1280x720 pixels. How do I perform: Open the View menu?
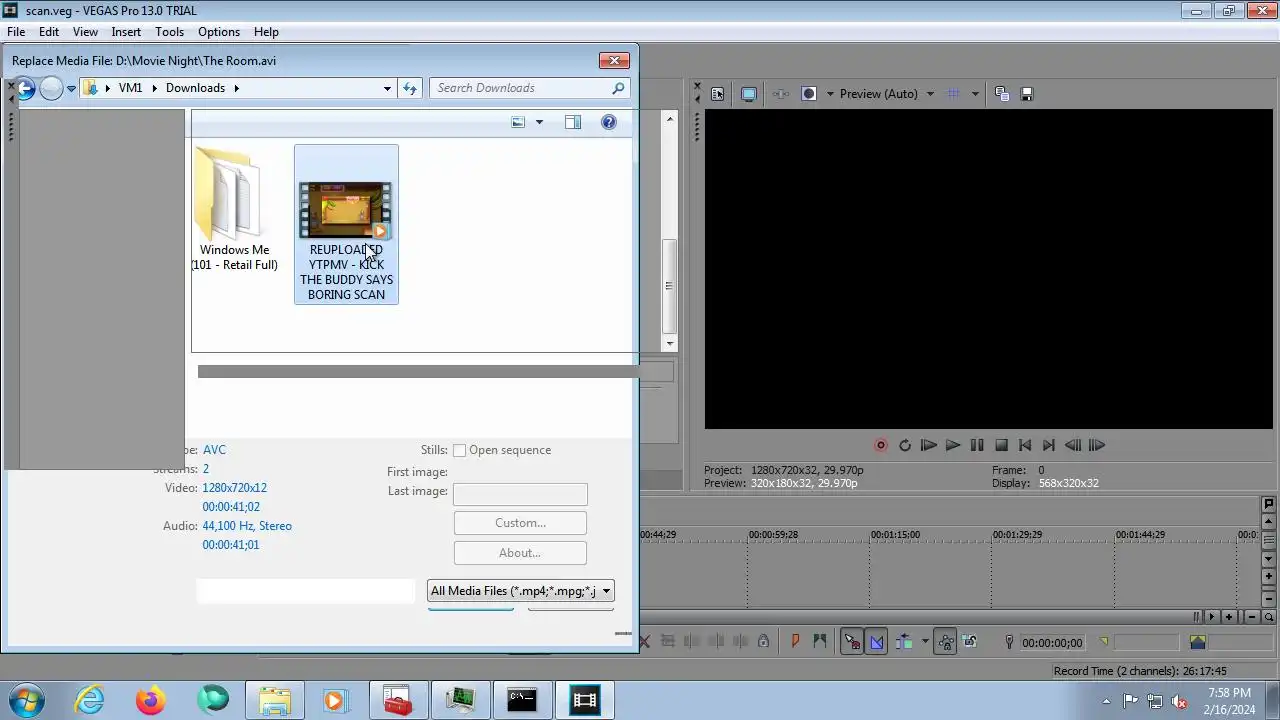click(85, 32)
